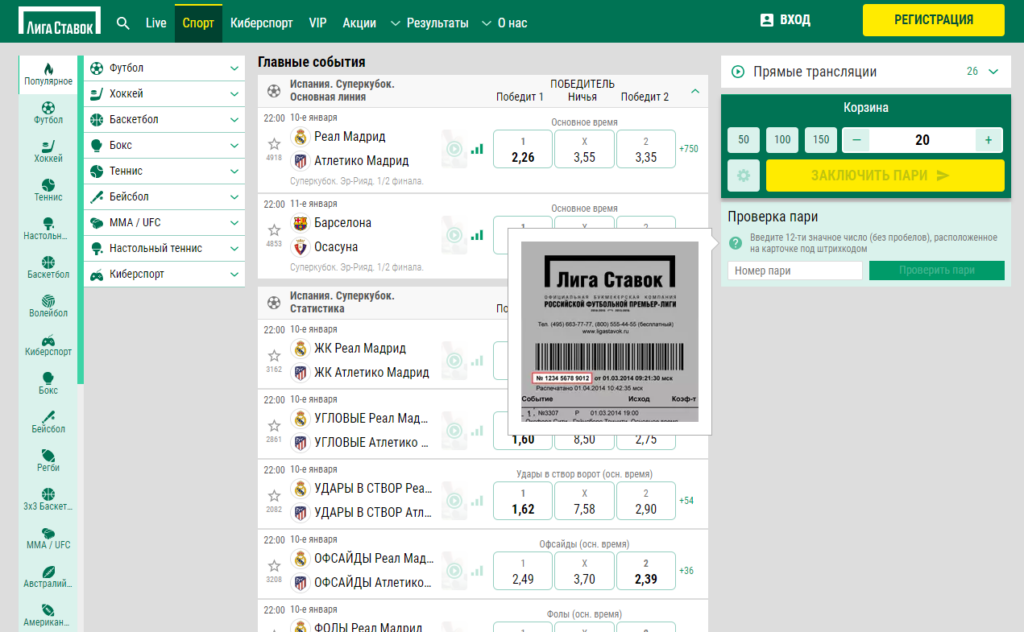1024x632 pixels.
Task: Select Футбол icon in the left sidebar
Action: click(48, 113)
